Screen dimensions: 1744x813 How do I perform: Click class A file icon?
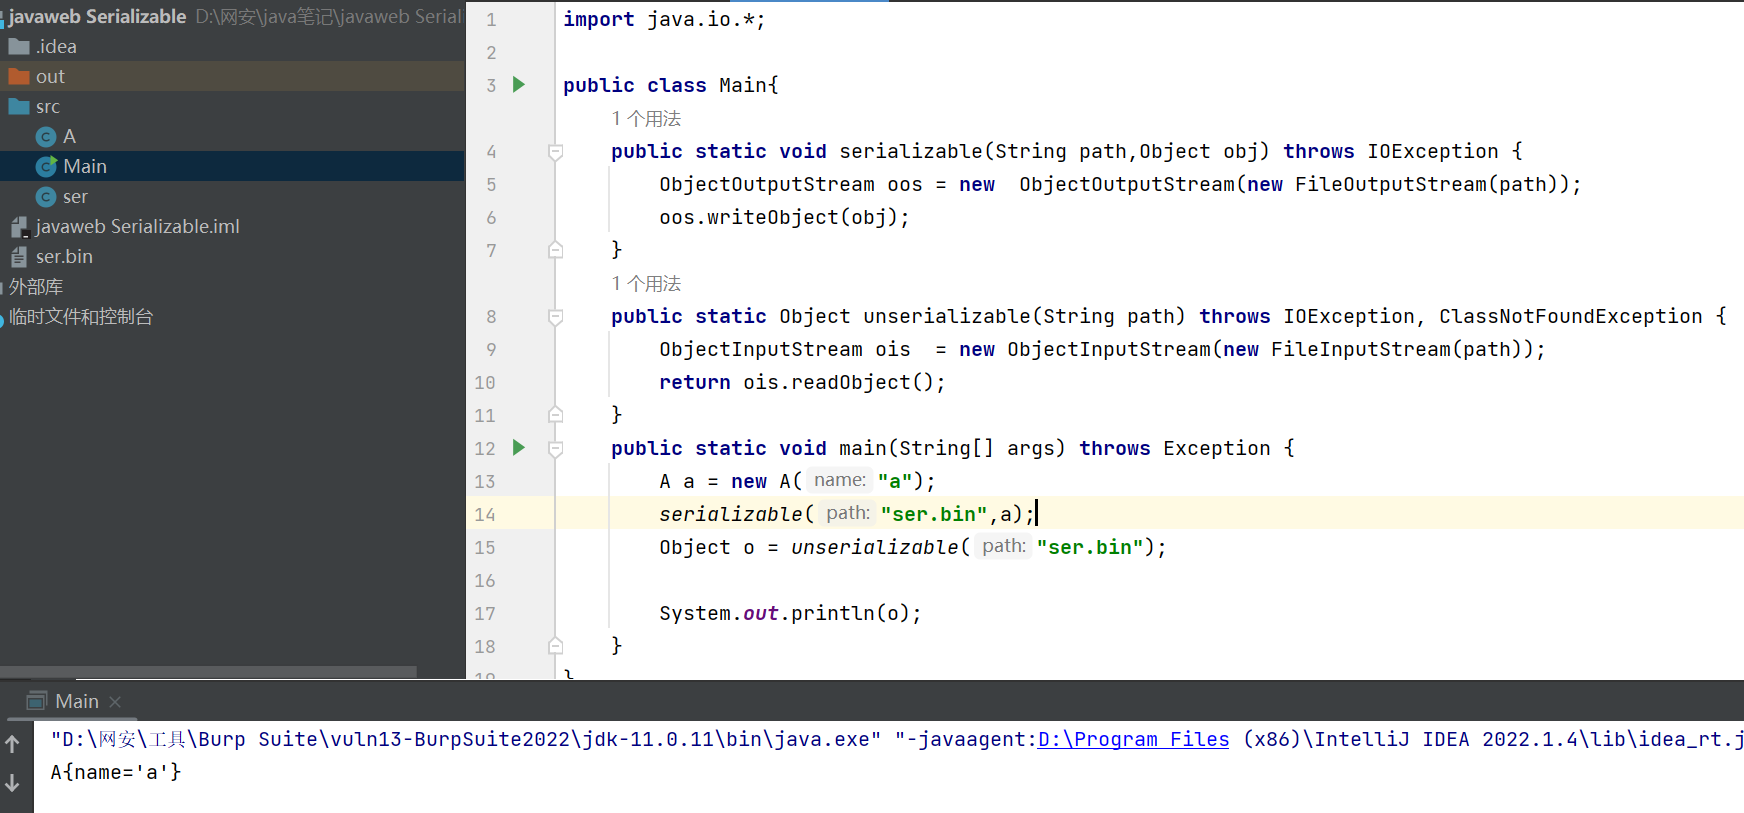click(46, 137)
